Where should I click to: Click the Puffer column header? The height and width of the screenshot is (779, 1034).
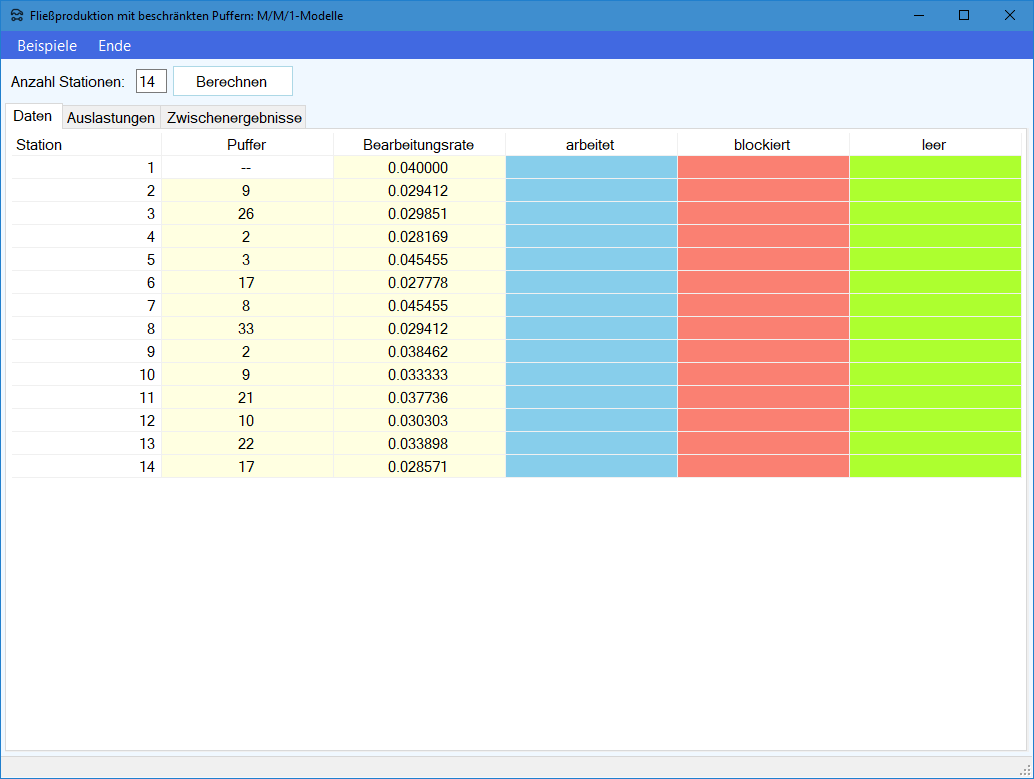(246, 145)
